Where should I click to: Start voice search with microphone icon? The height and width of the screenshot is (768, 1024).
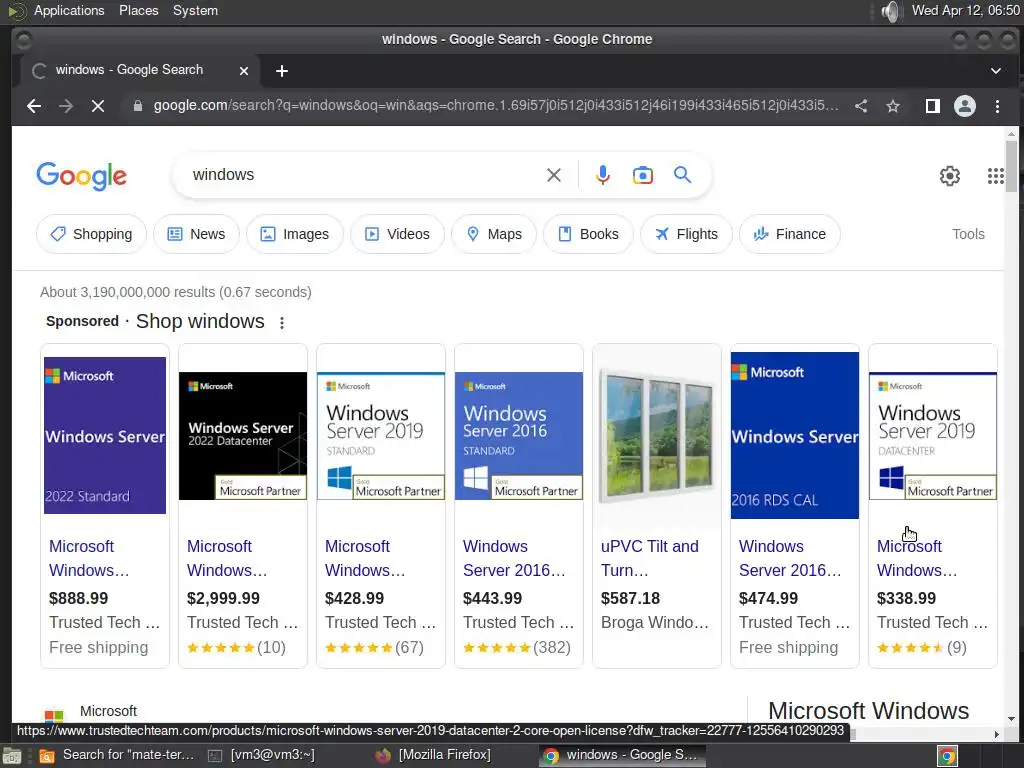coord(603,175)
